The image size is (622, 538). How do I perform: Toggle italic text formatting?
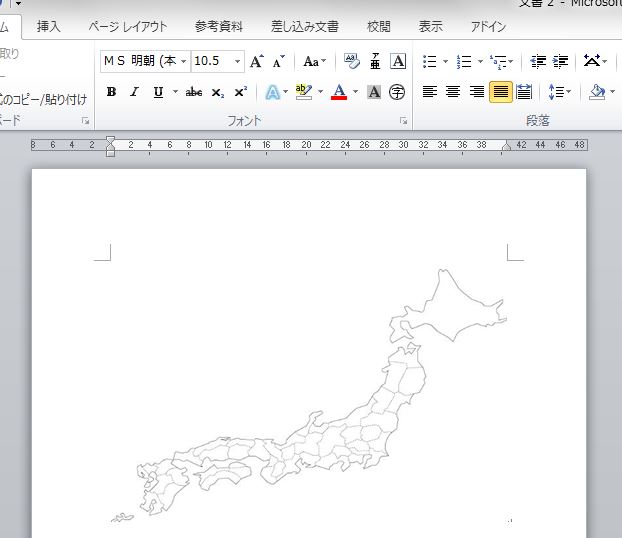pos(134,92)
